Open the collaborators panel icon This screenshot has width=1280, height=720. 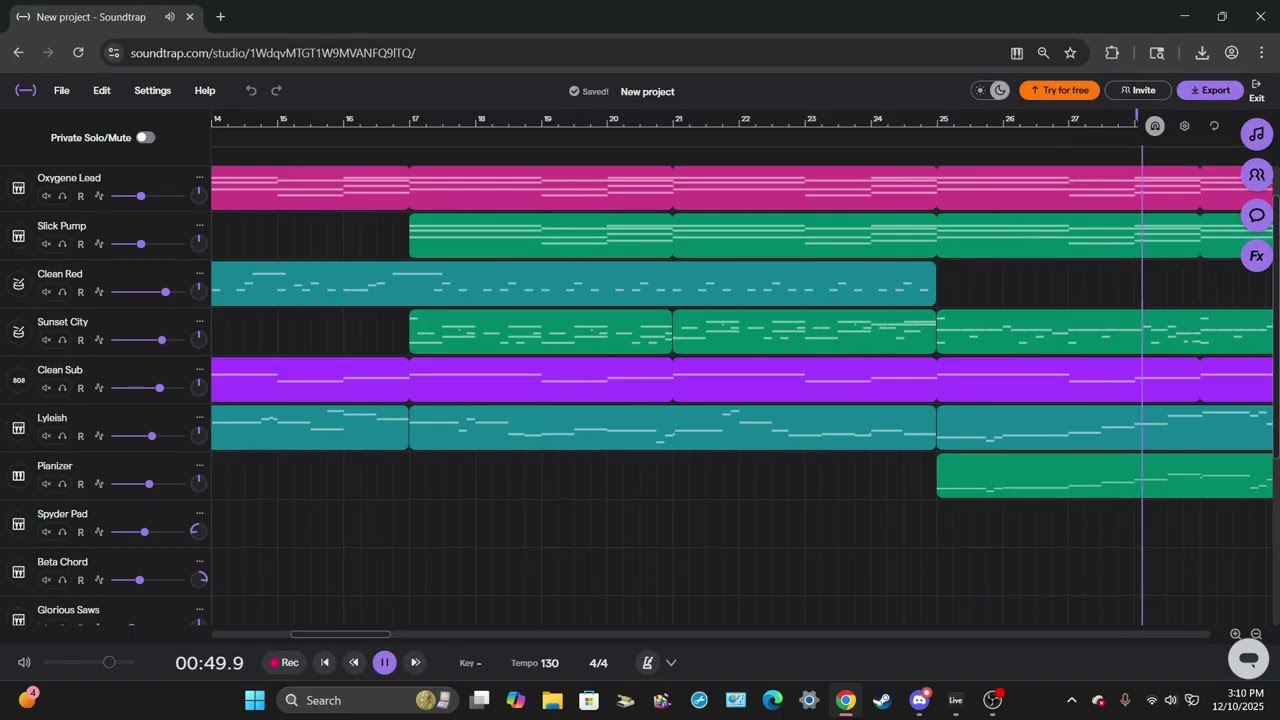(1257, 175)
